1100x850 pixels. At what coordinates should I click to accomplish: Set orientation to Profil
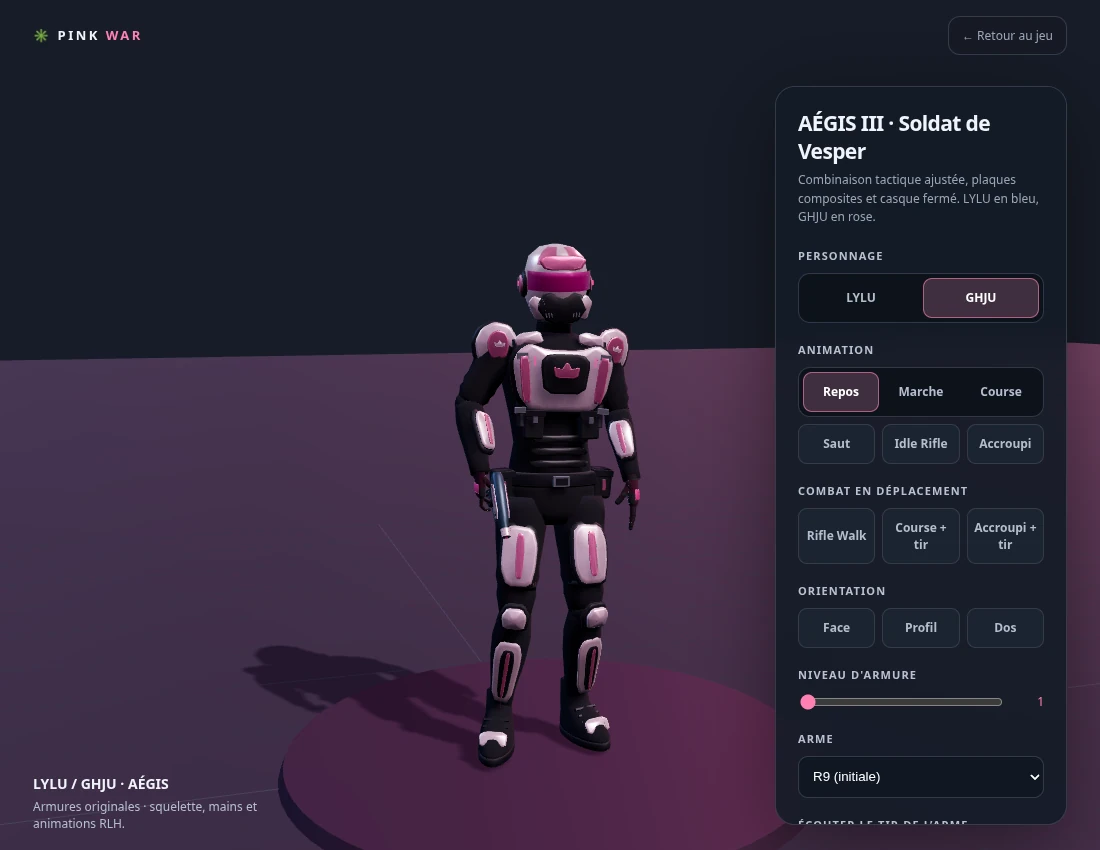[x=920, y=628]
